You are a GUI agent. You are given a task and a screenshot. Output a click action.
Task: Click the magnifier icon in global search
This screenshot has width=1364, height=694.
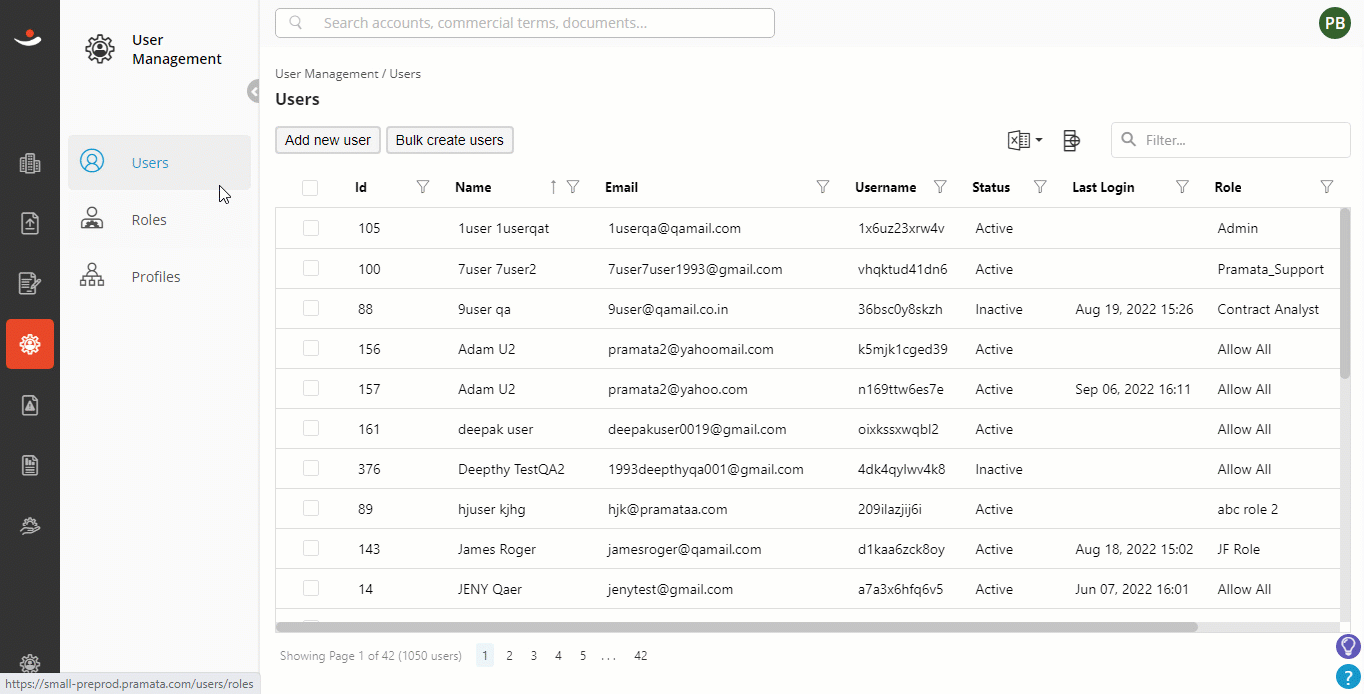click(296, 23)
